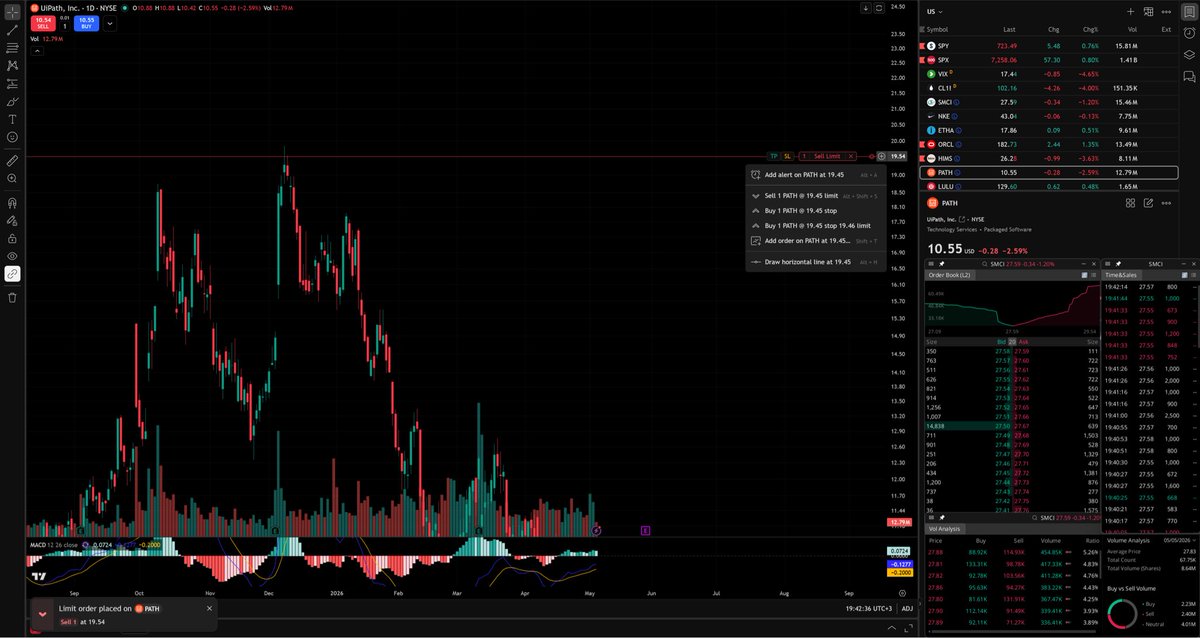Collapse the indicator legend chevron under Vol

[x=35, y=50]
